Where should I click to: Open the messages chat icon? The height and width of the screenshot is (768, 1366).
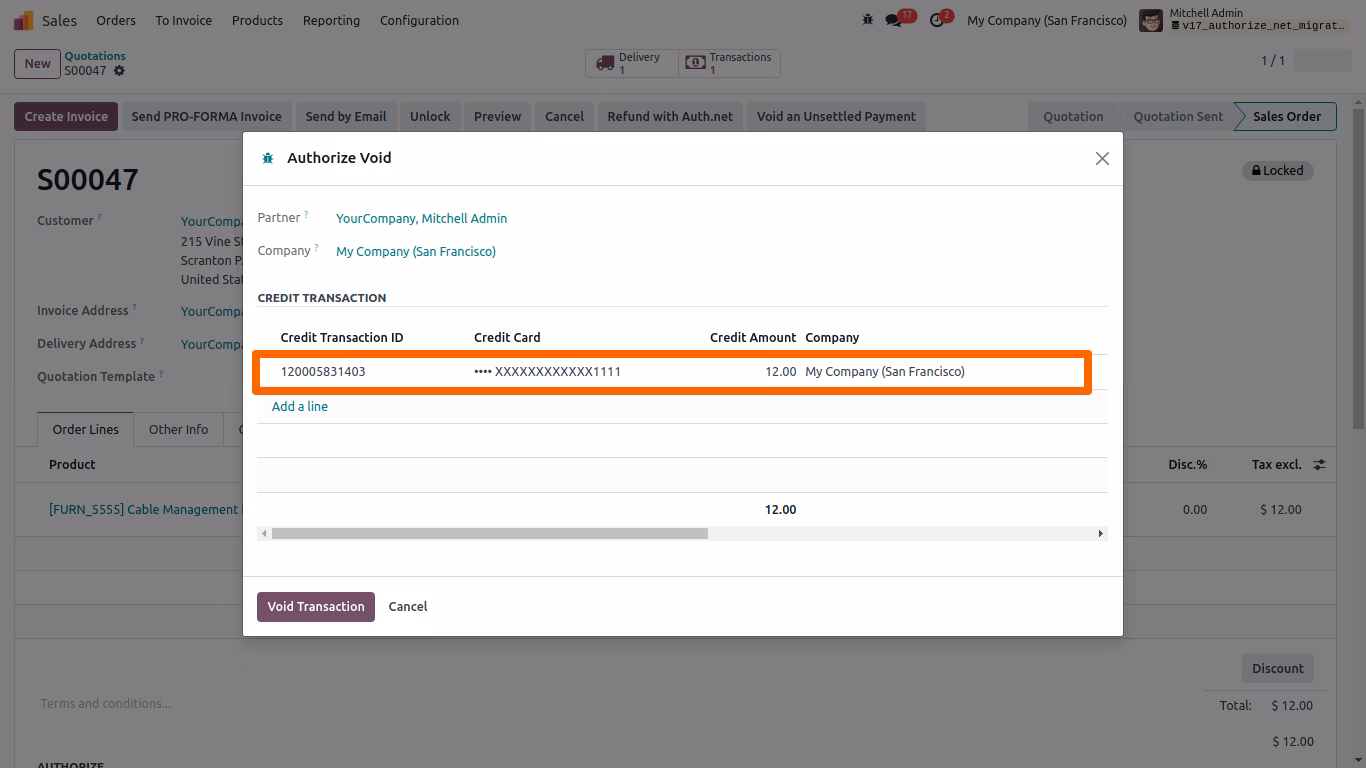click(x=894, y=20)
